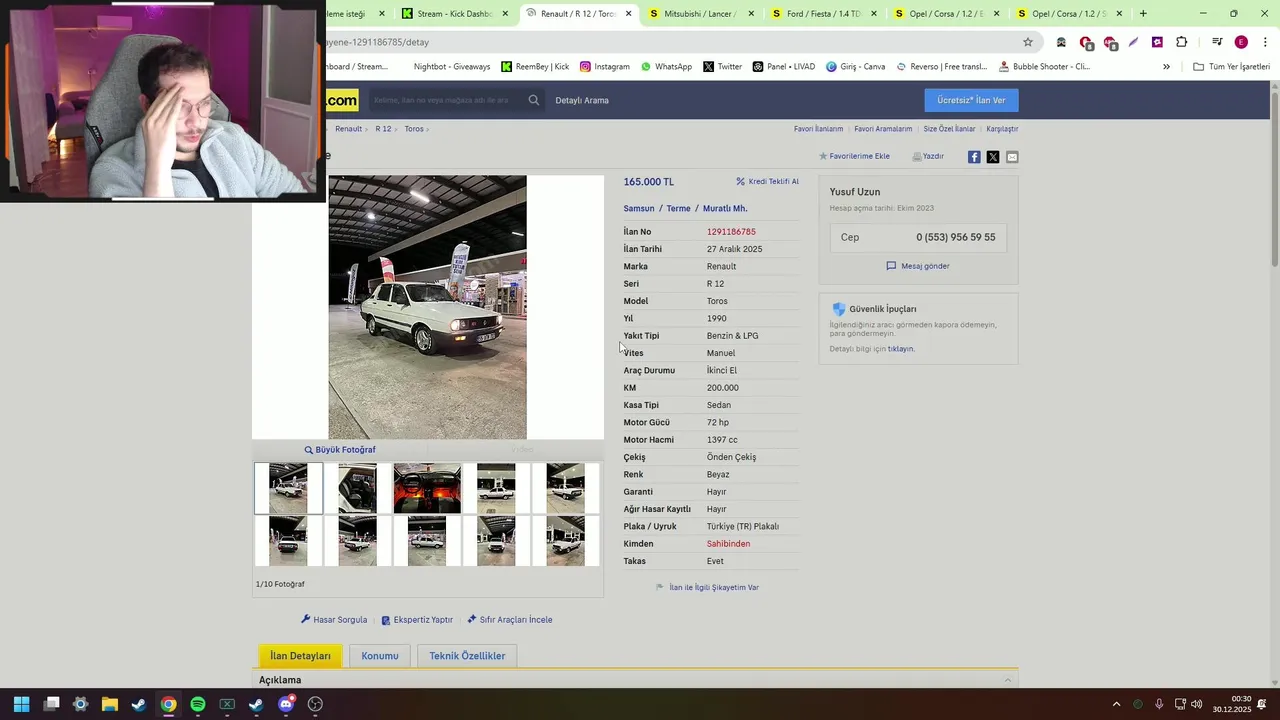Click the Hasar Sorgula link
The image size is (1280, 720).
click(334, 620)
